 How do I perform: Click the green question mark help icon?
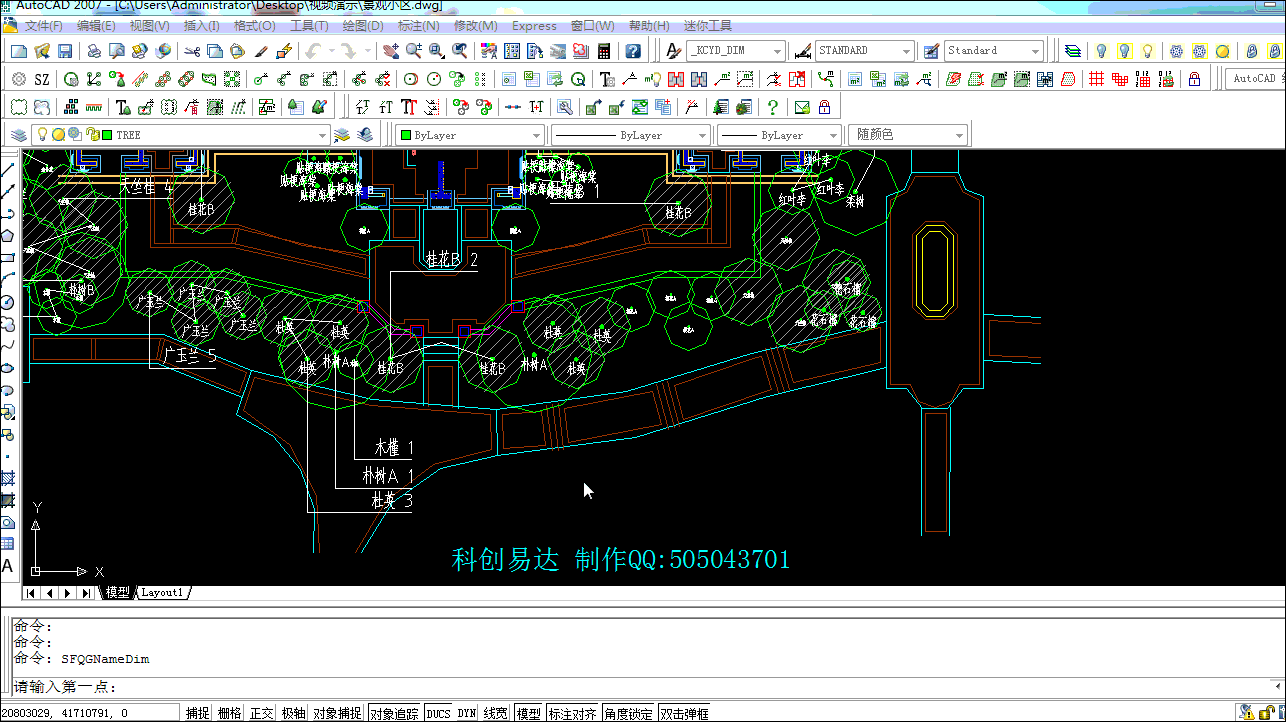tap(773, 107)
